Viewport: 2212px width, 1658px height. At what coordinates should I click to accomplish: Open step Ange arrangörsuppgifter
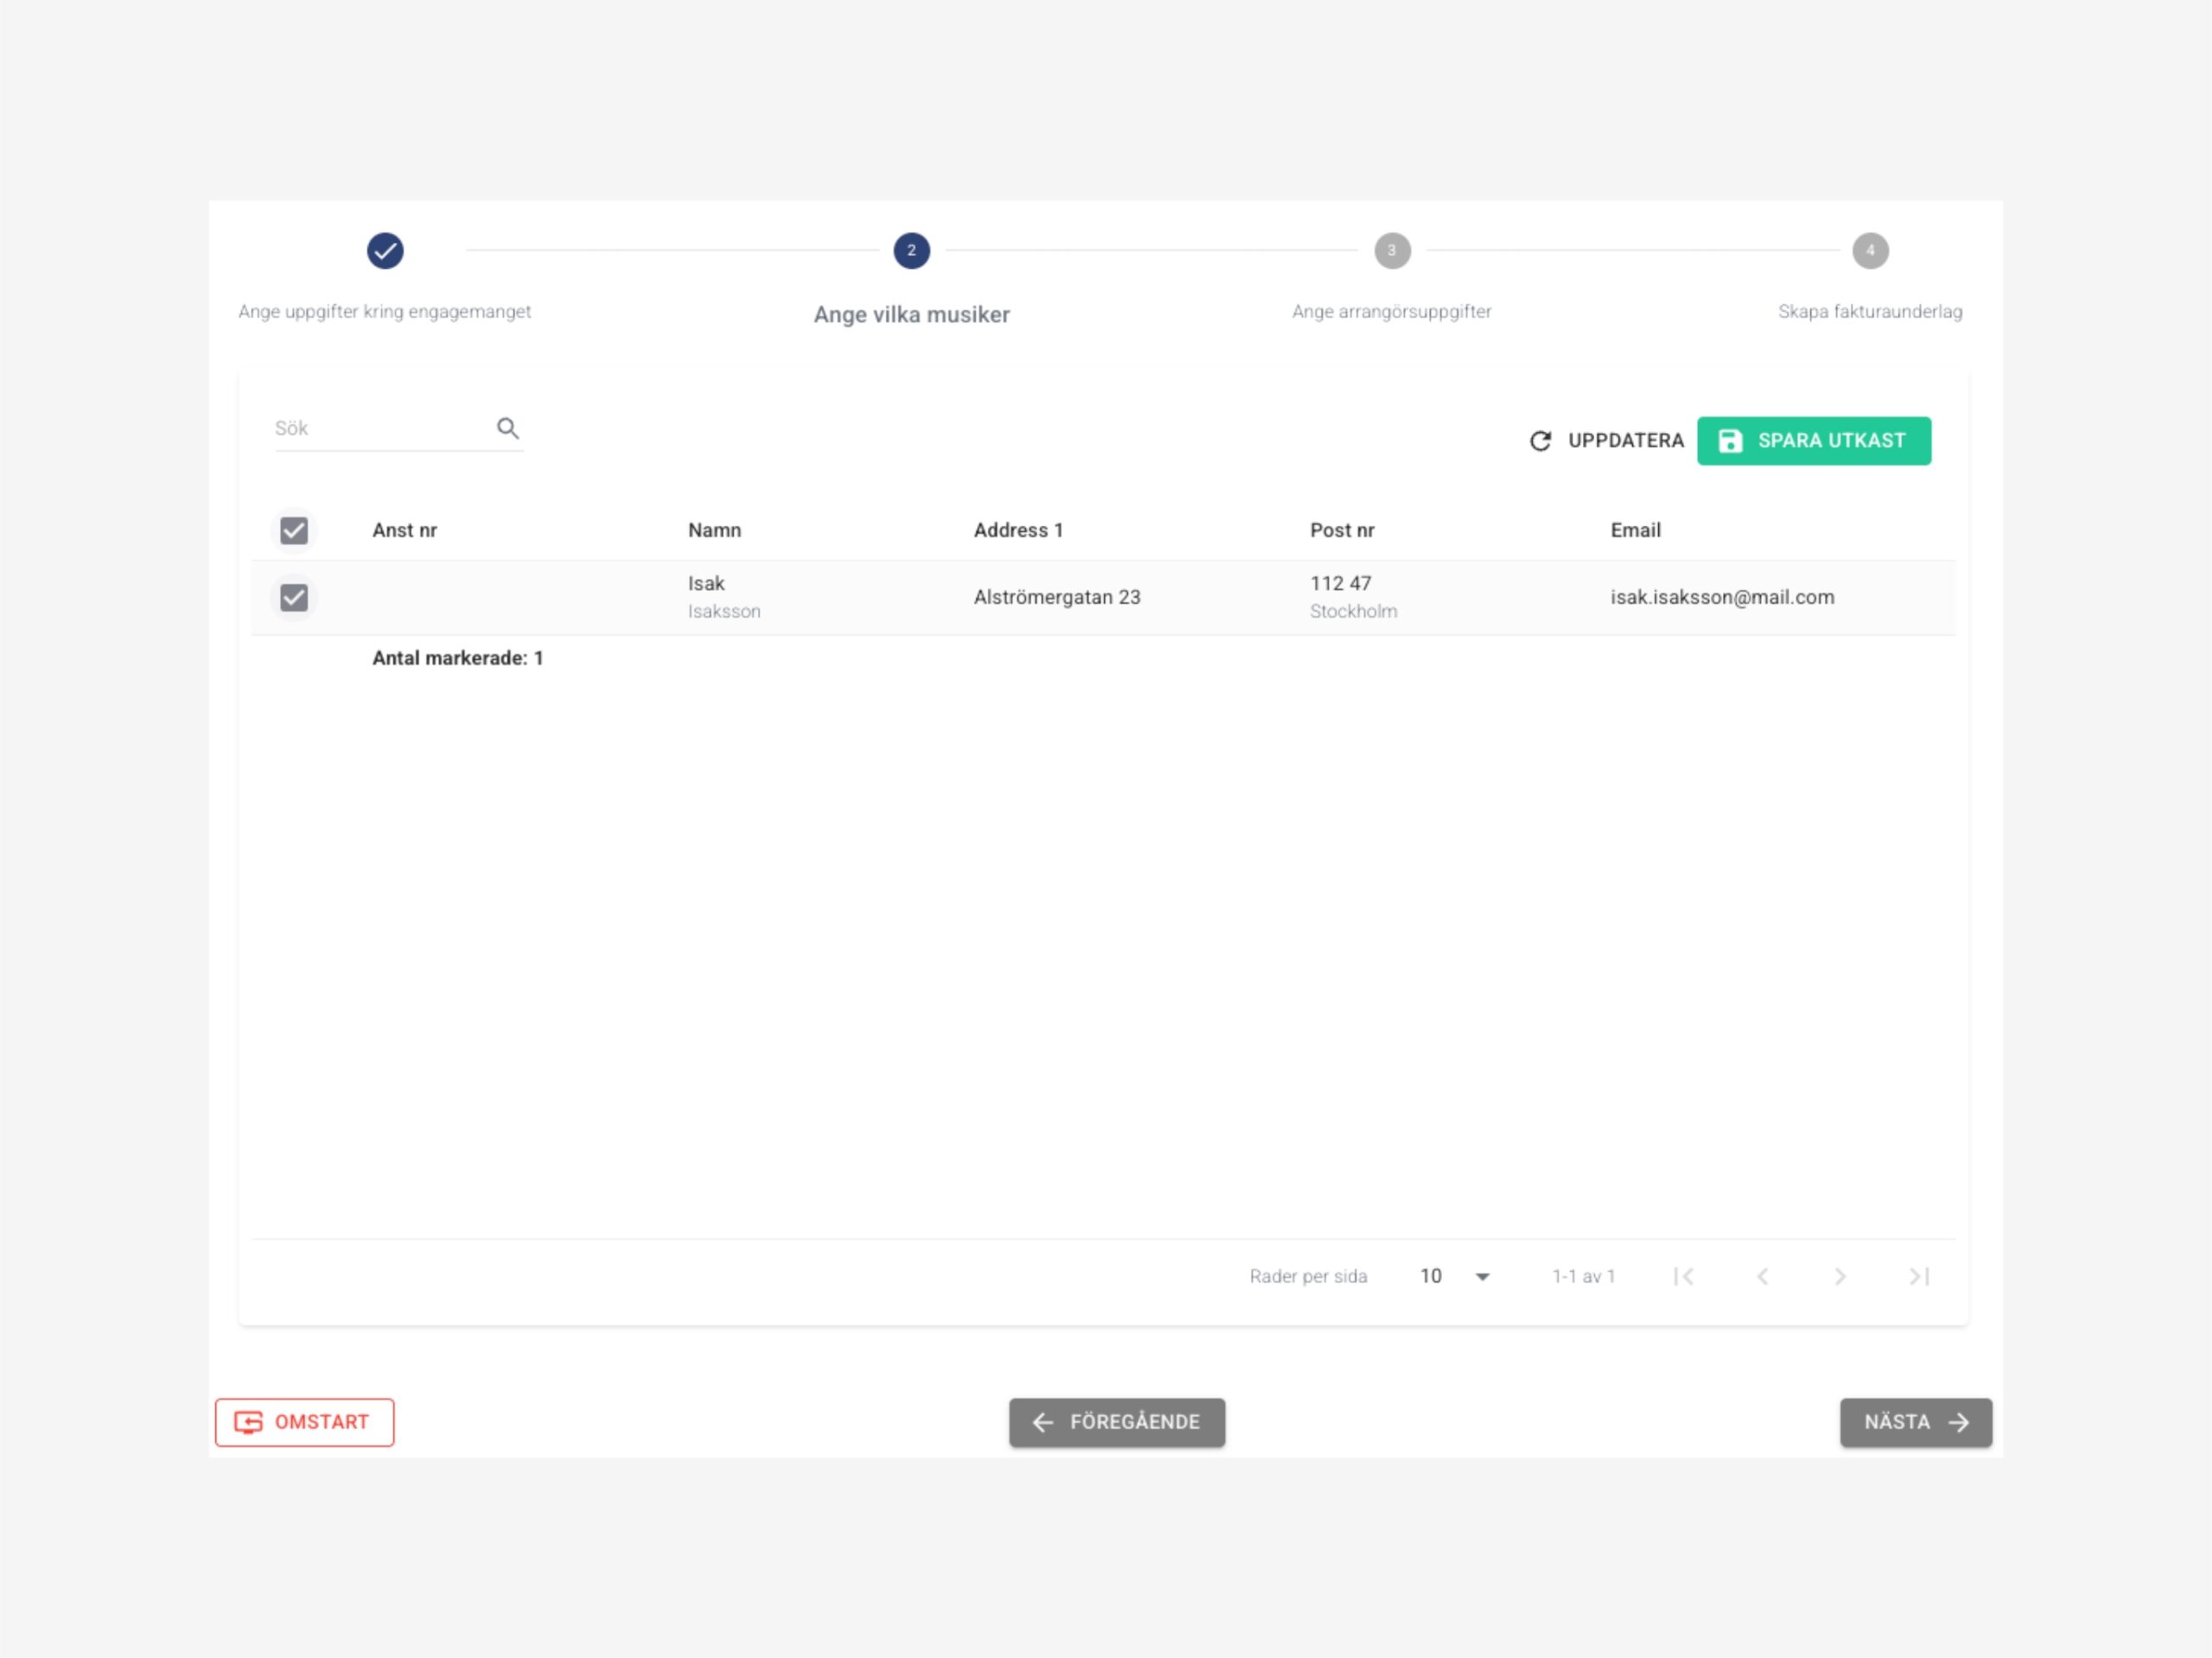pos(1391,311)
